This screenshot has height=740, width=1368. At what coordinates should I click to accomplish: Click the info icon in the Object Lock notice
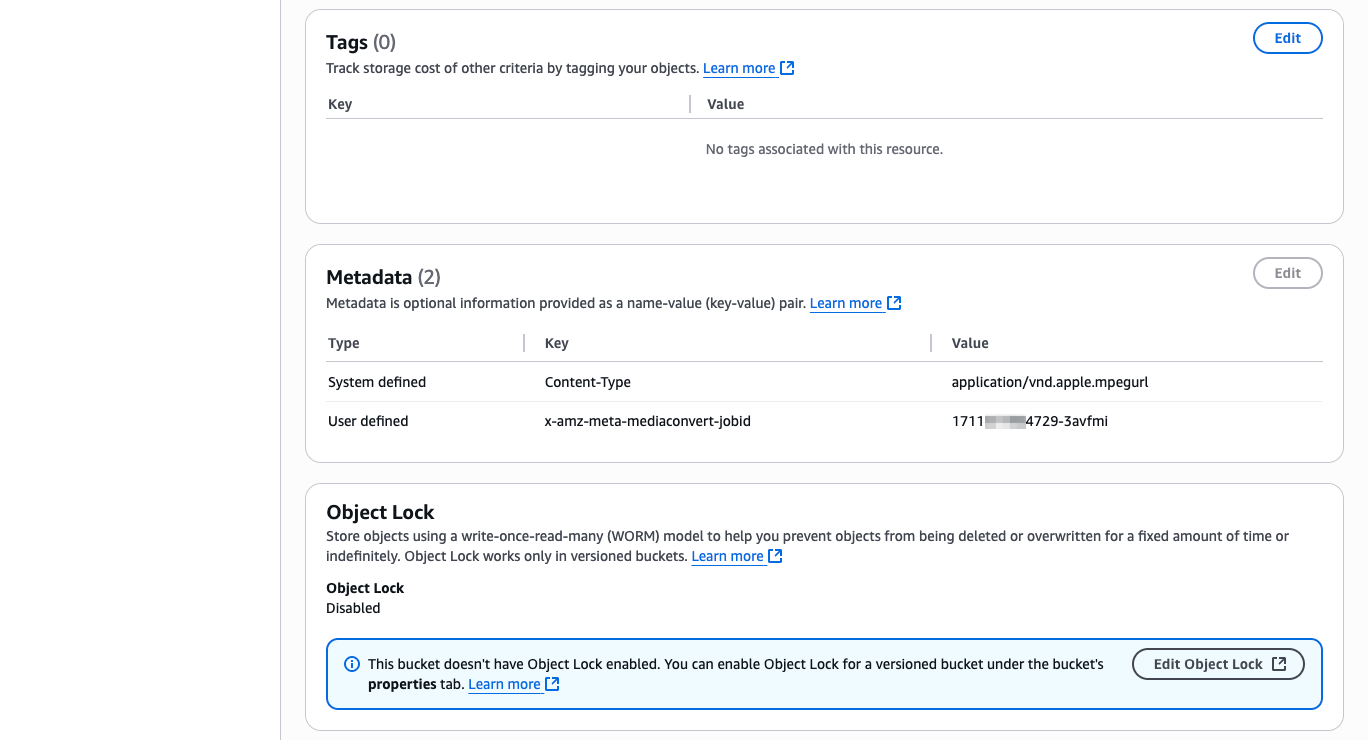click(x=352, y=664)
